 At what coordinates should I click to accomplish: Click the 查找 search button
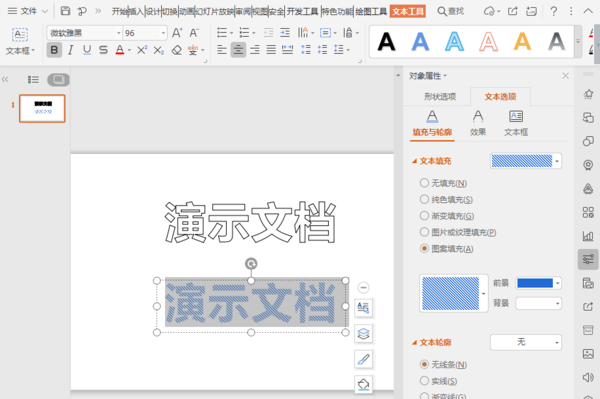(450, 11)
